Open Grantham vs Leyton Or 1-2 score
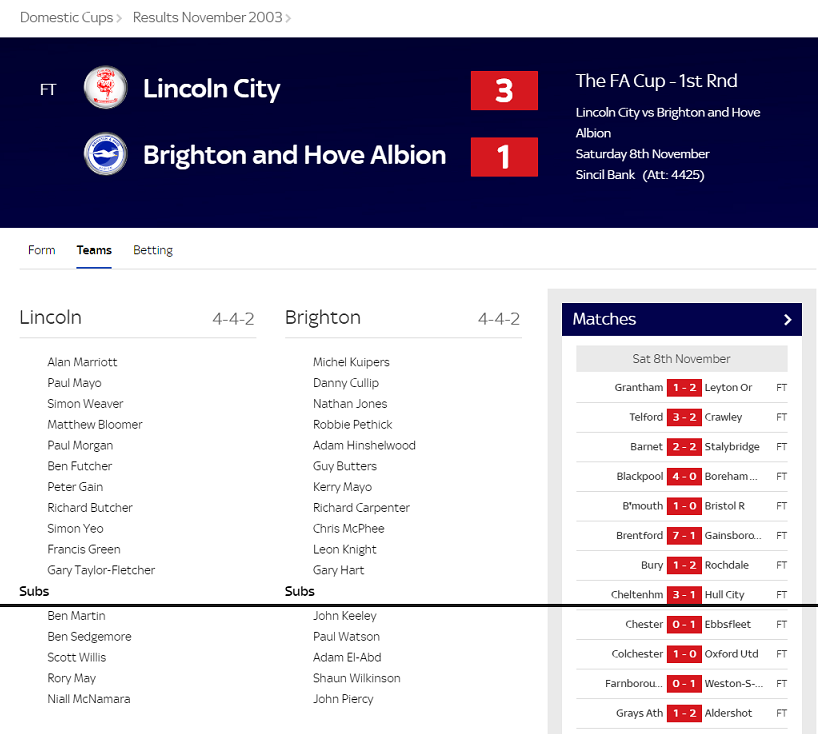Viewport: 818px width, 734px height. pyautogui.click(x=684, y=388)
